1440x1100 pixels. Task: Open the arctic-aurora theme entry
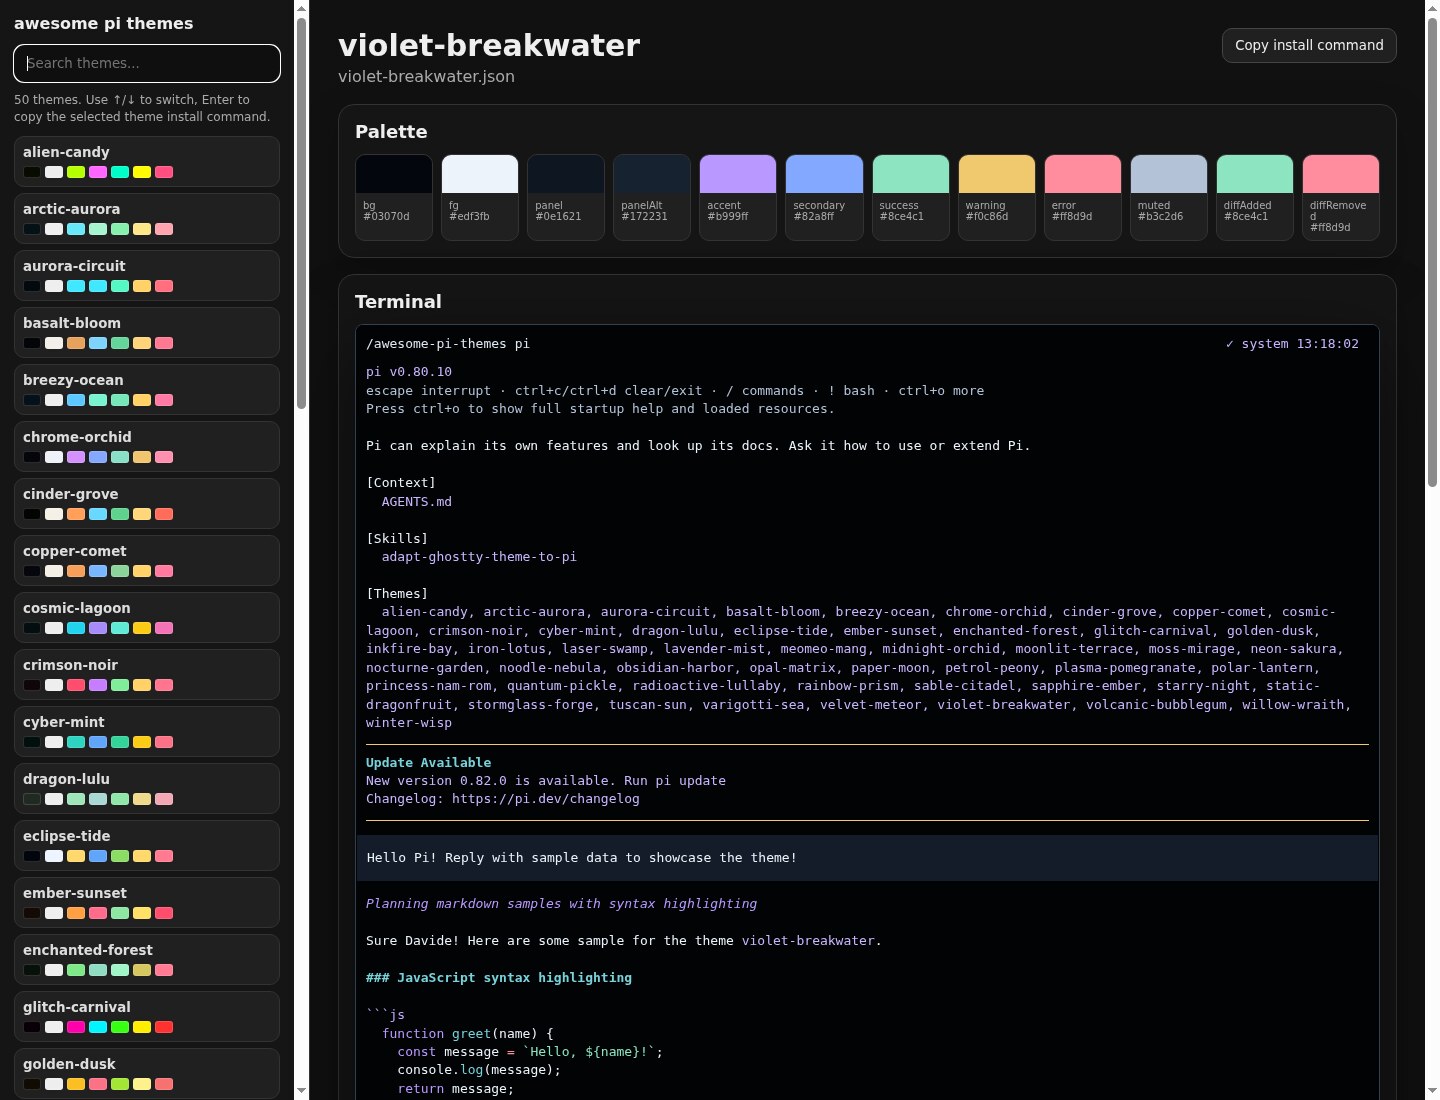pyautogui.click(x=147, y=218)
